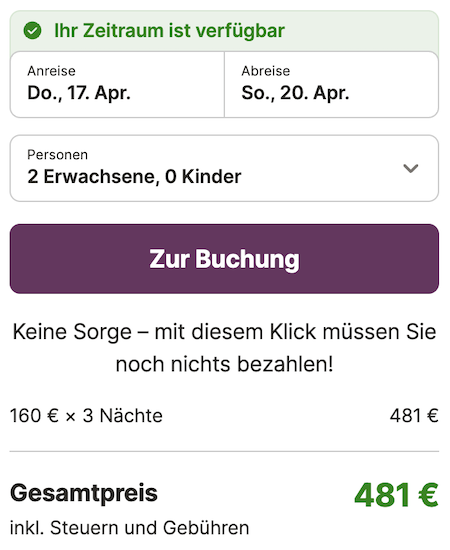This screenshot has width=450, height=550.
Task: Click the 'Anreise' label
Action: click(52, 71)
